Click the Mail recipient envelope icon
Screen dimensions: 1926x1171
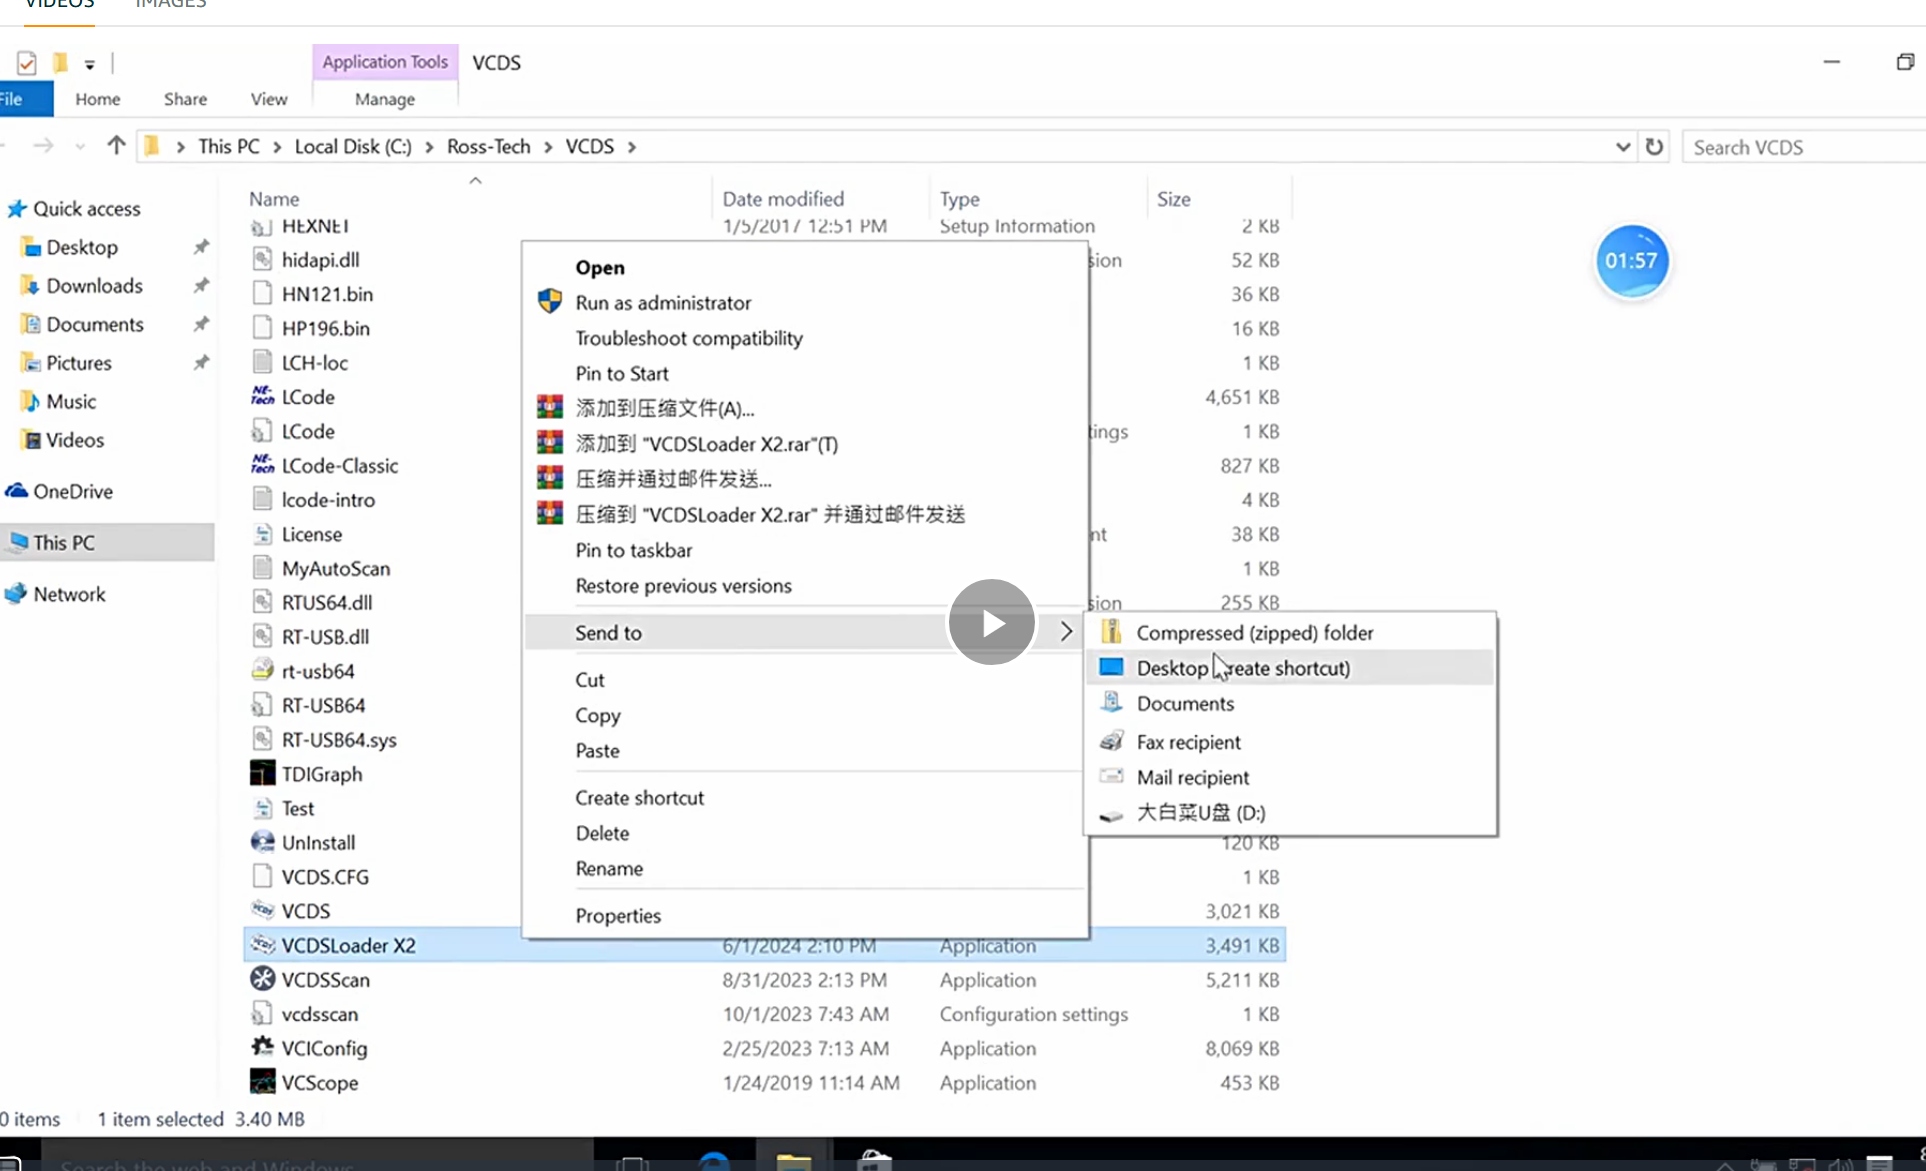1111,776
